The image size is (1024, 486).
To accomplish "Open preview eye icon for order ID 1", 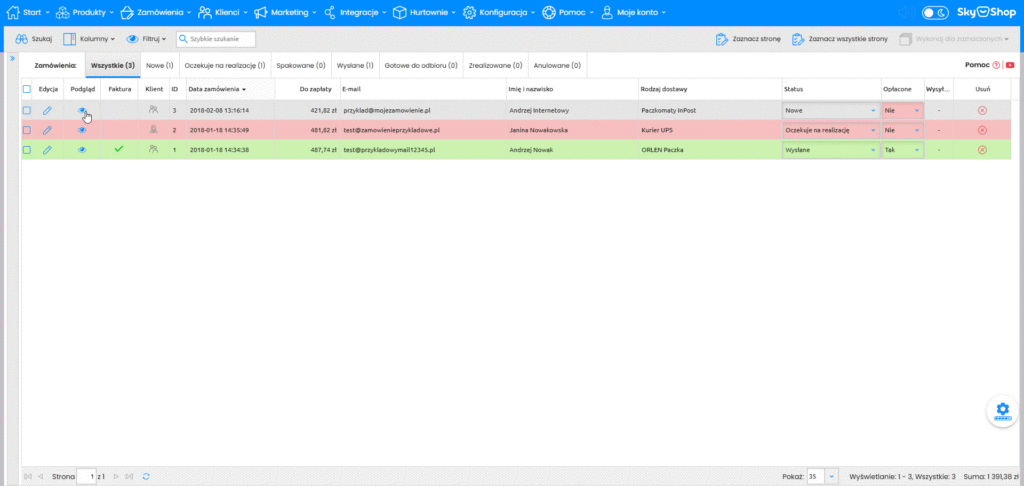I will (83, 149).
